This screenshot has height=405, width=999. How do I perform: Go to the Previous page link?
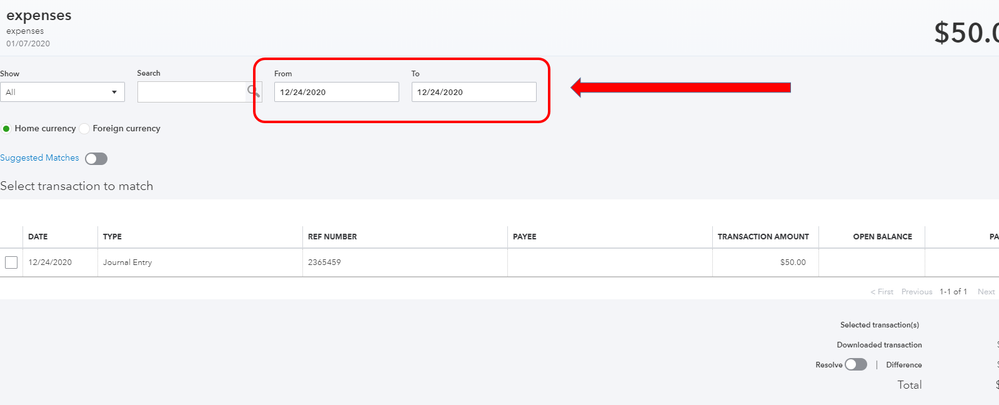click(x=917, y=292)
